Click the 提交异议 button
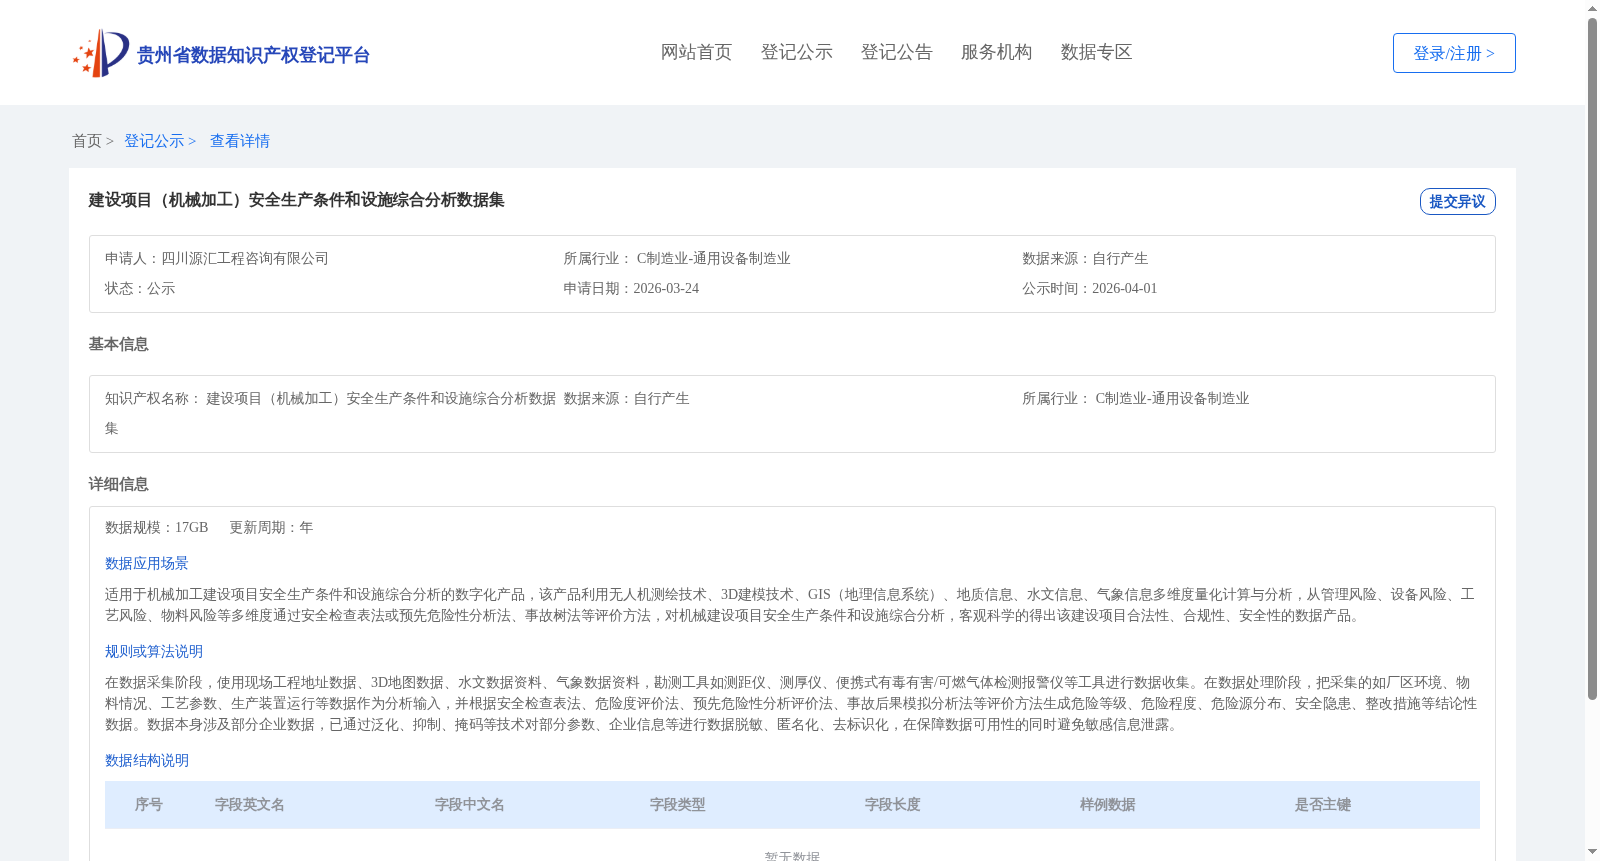 [1457, 201]
